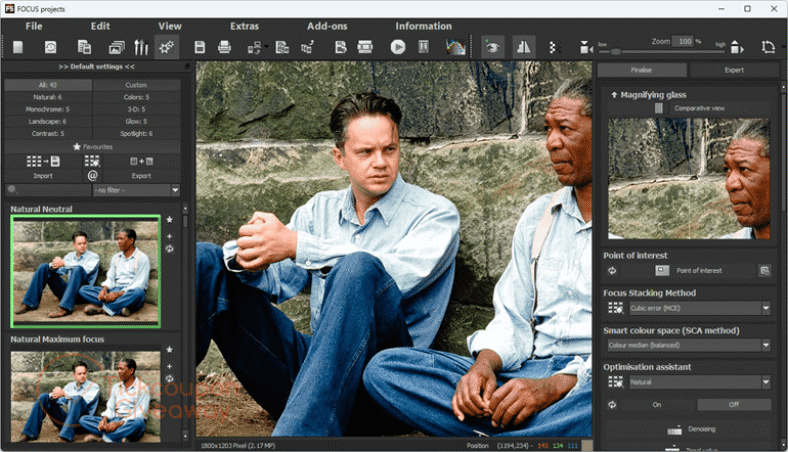Open the gears settings icon

(x=166, y=47)
